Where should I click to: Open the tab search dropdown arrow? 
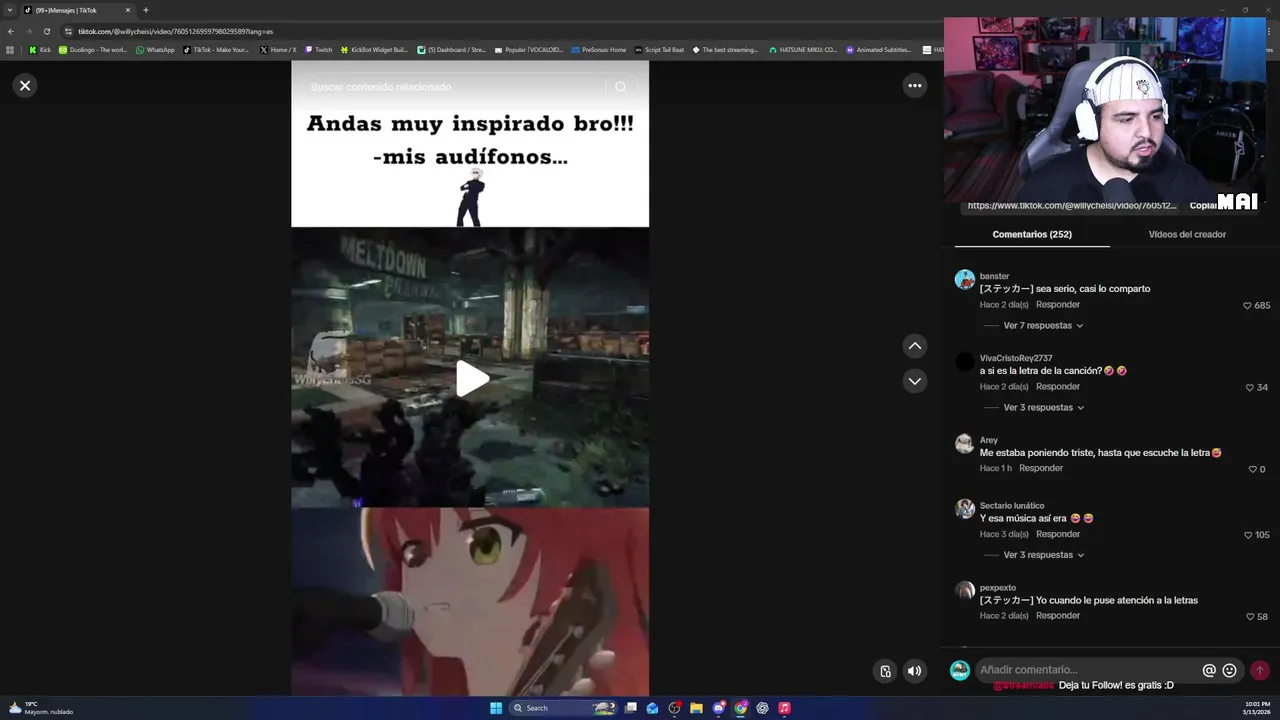point(10,10)
